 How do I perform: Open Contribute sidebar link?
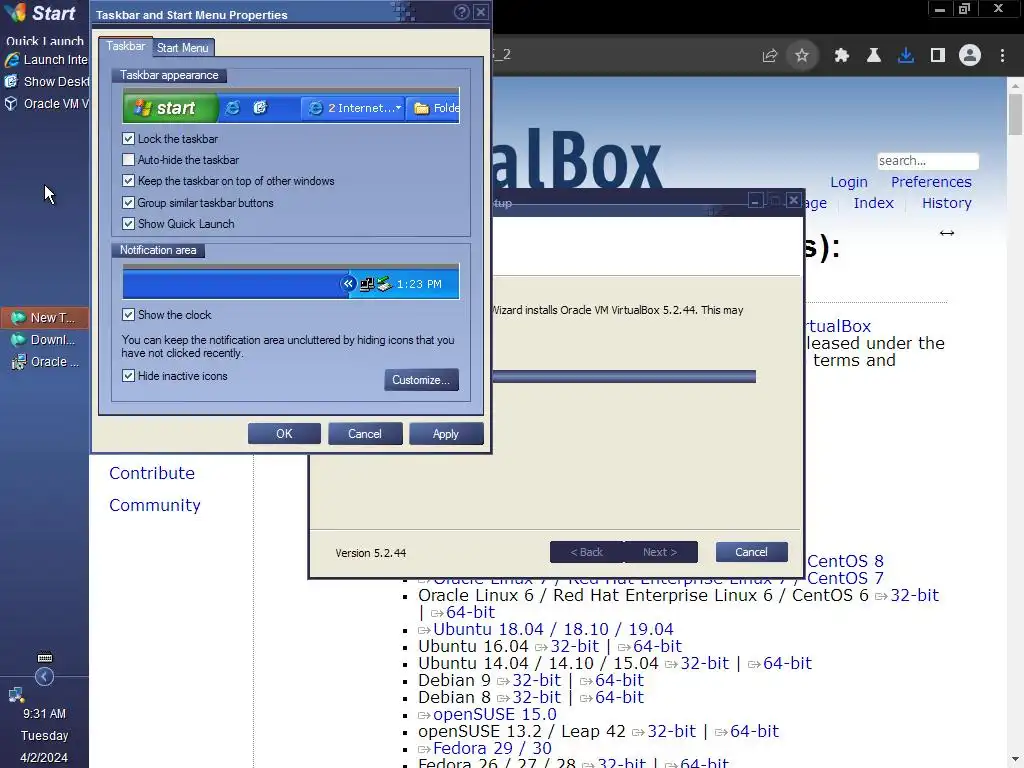pyautogui.click(x=152, y=473)
